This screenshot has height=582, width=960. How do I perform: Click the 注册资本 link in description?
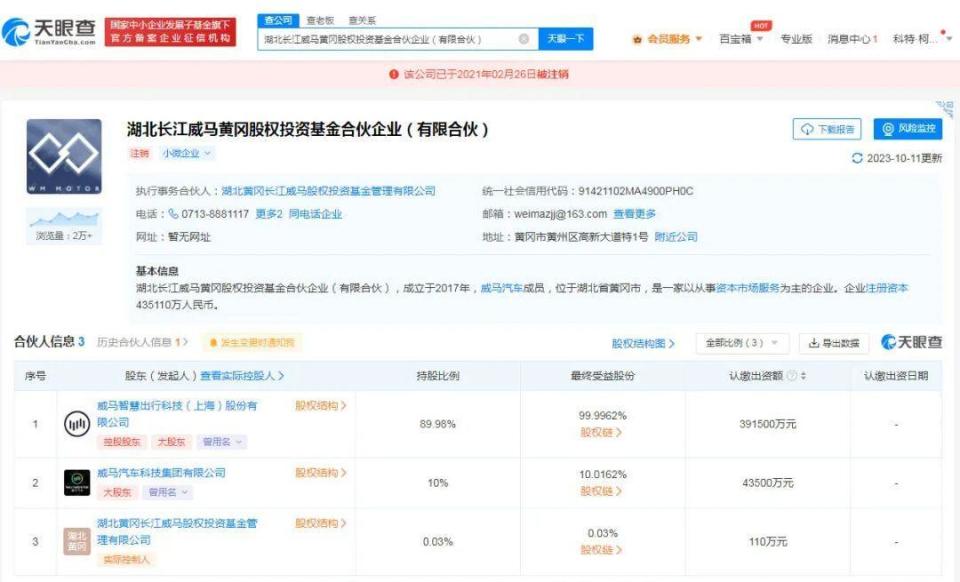[887, 288]
